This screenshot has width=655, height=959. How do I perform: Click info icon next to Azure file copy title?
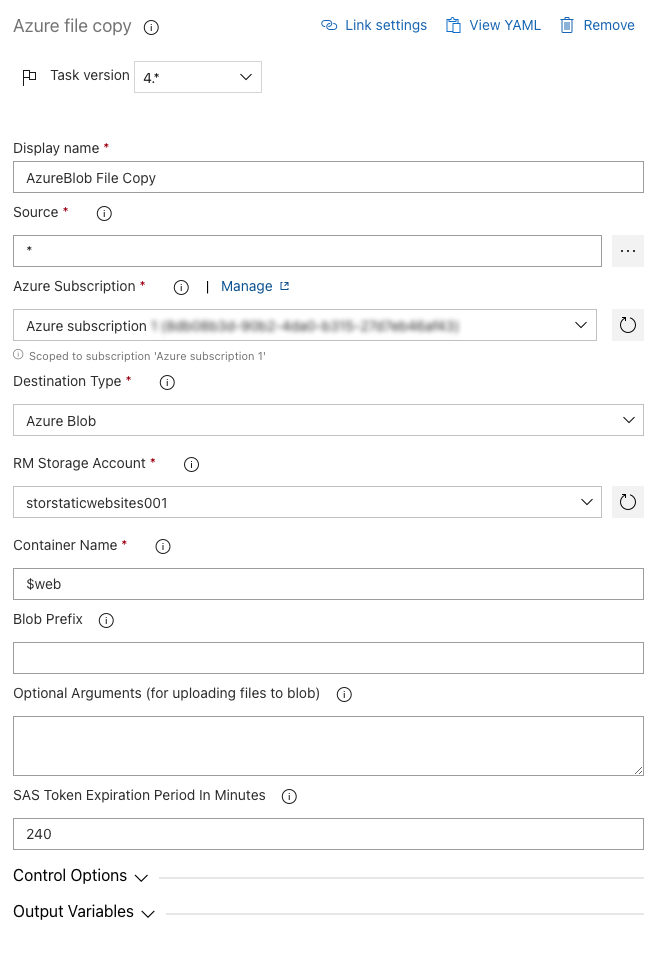point(151,27)
